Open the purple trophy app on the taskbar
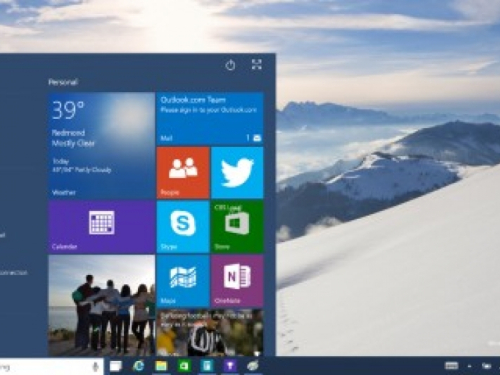Viewport: 500px width, 375px height. click(x=230, y=366)
